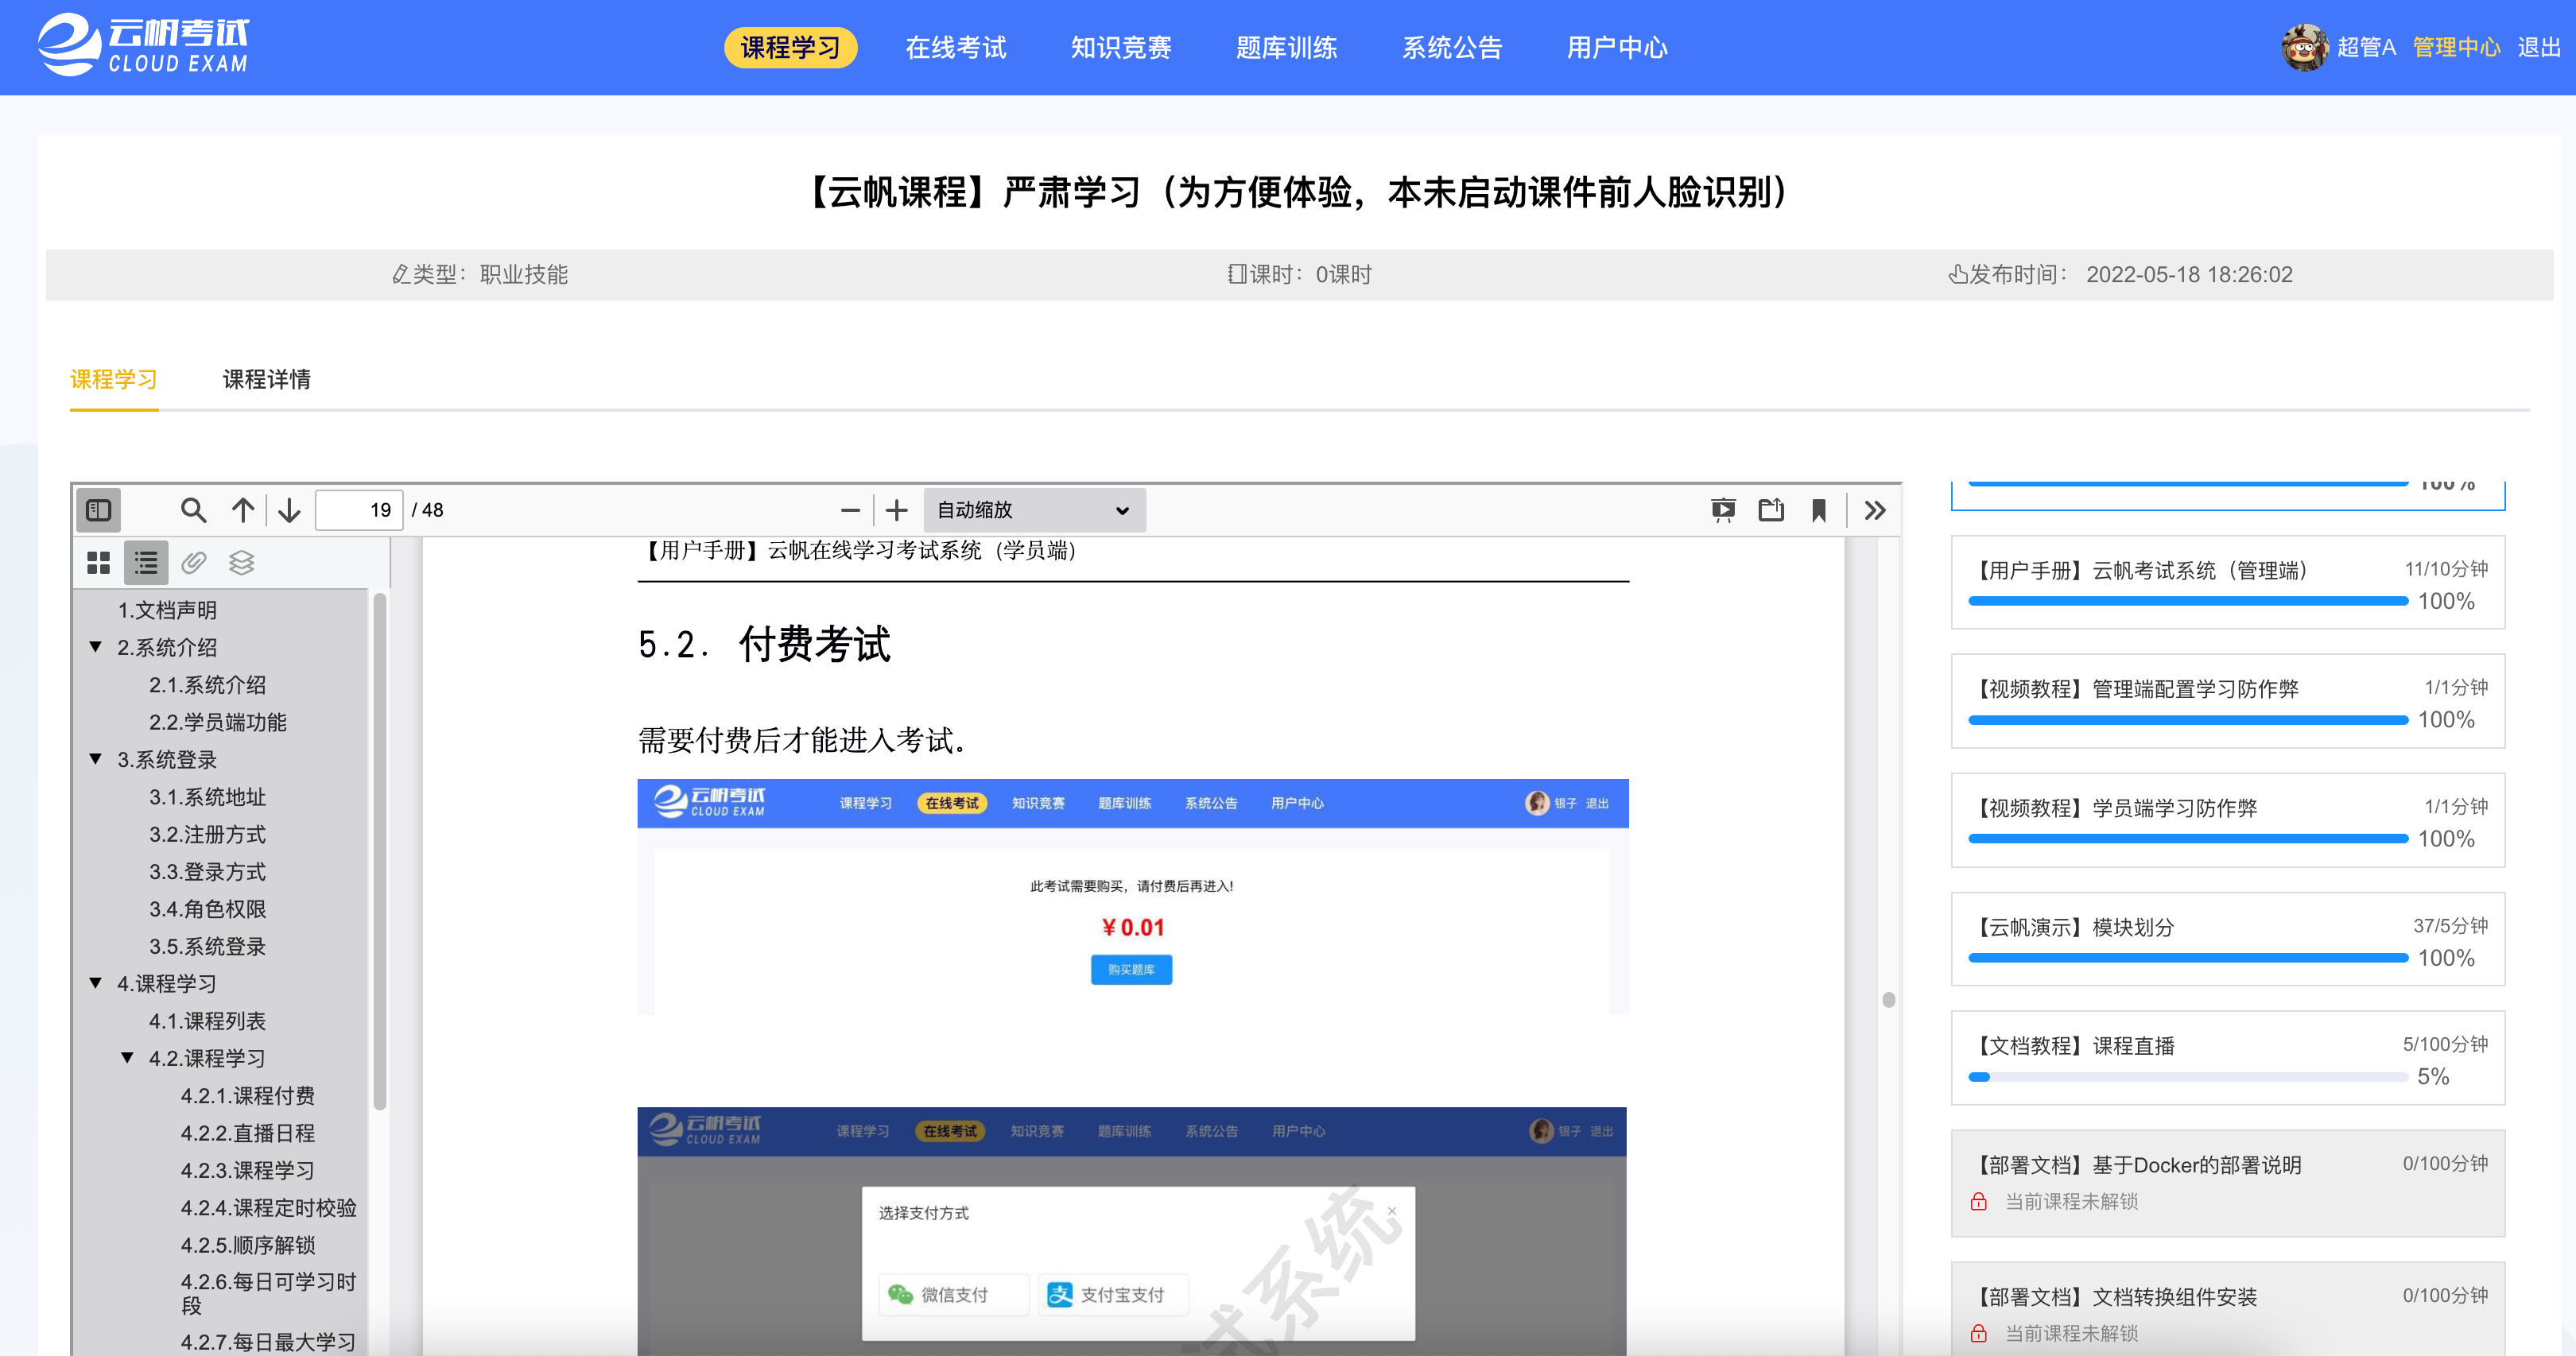
Task: Click the outline panel vertical scrollbar
Action: click(380, 853)
